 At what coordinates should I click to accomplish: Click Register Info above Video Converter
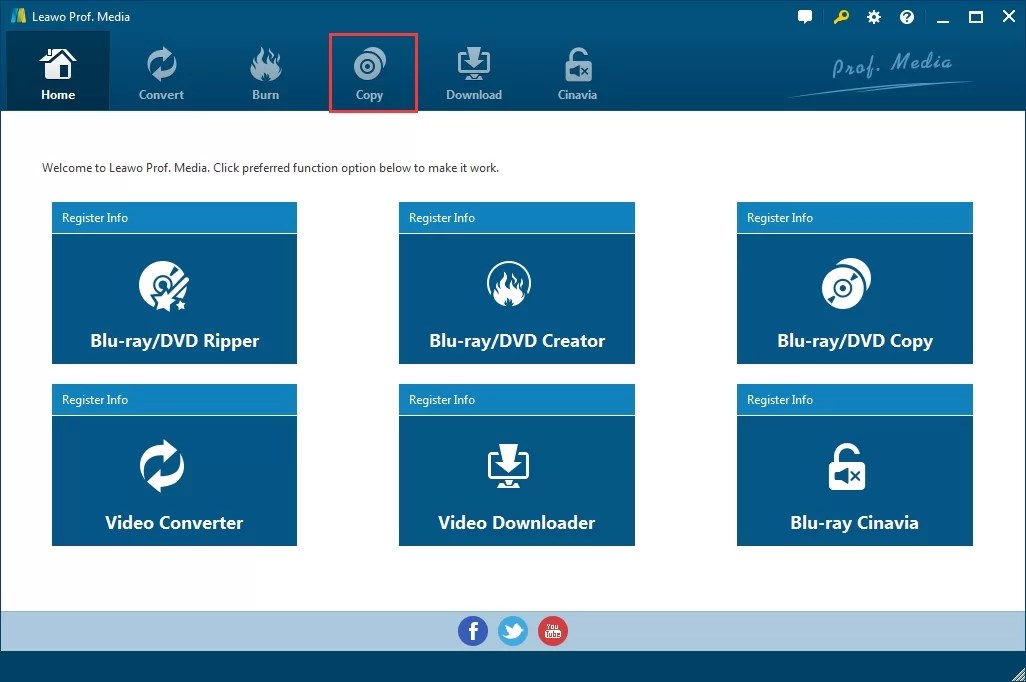coord(95,399)
